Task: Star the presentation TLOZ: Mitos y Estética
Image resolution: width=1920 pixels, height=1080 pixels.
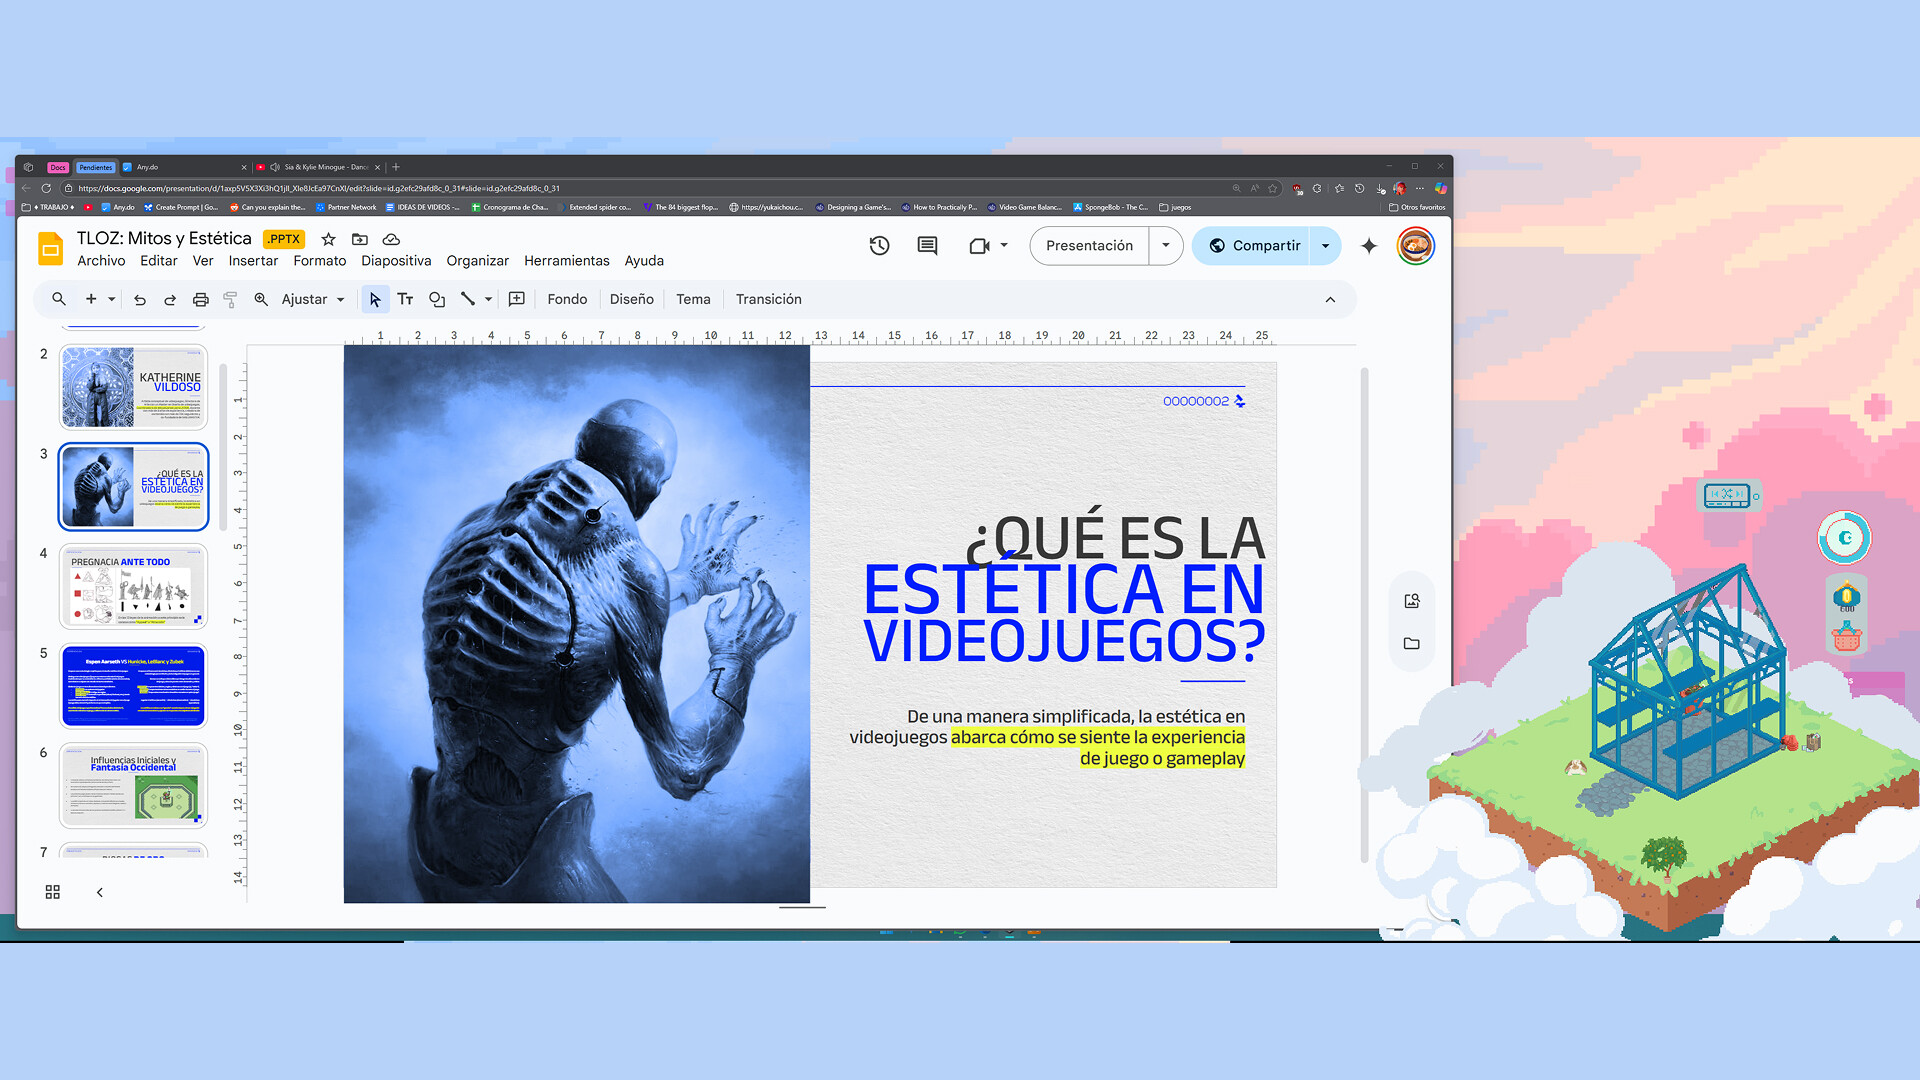Action: click(x=327, y=240)
